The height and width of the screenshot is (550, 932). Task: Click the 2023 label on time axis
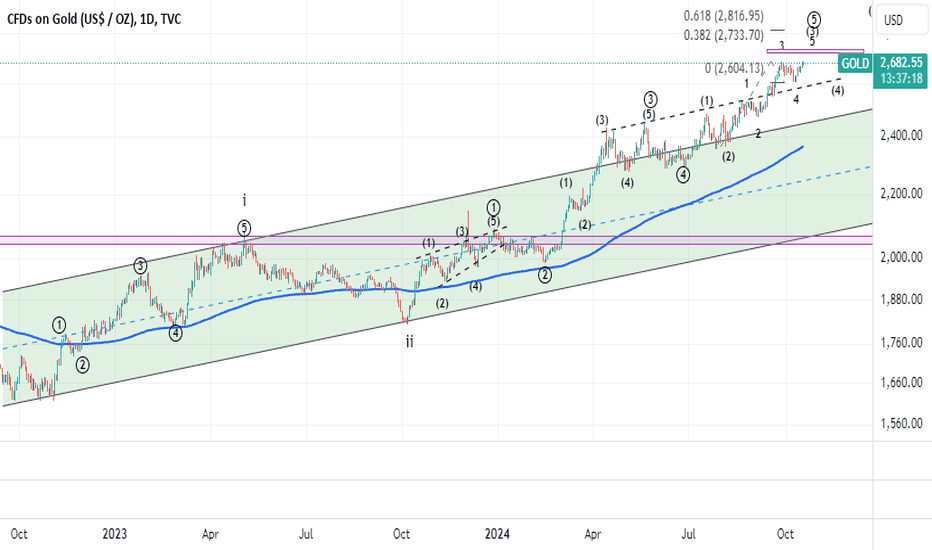[115, 534]
